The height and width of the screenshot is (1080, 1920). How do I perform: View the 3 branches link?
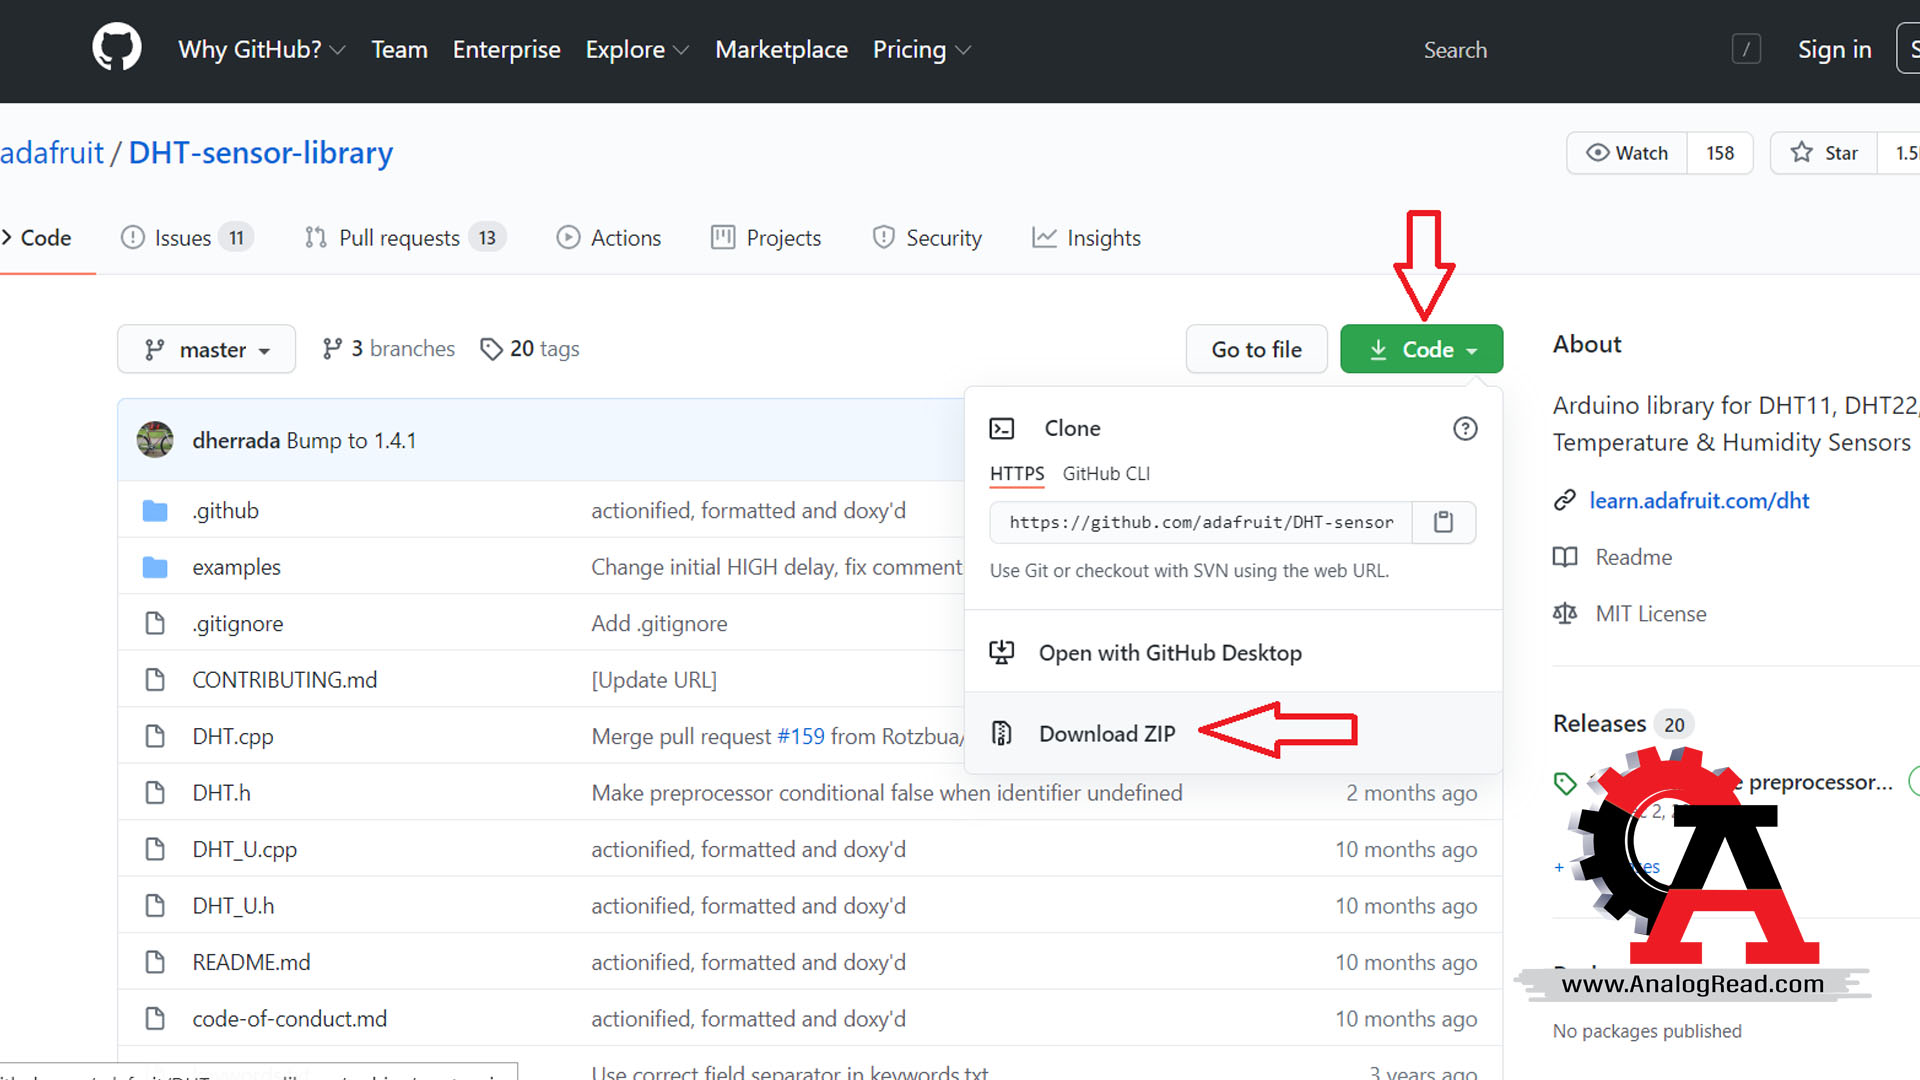389,348
